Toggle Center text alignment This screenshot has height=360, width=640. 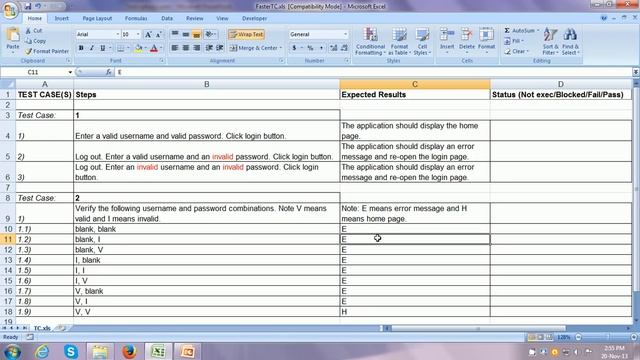point(186,48)
